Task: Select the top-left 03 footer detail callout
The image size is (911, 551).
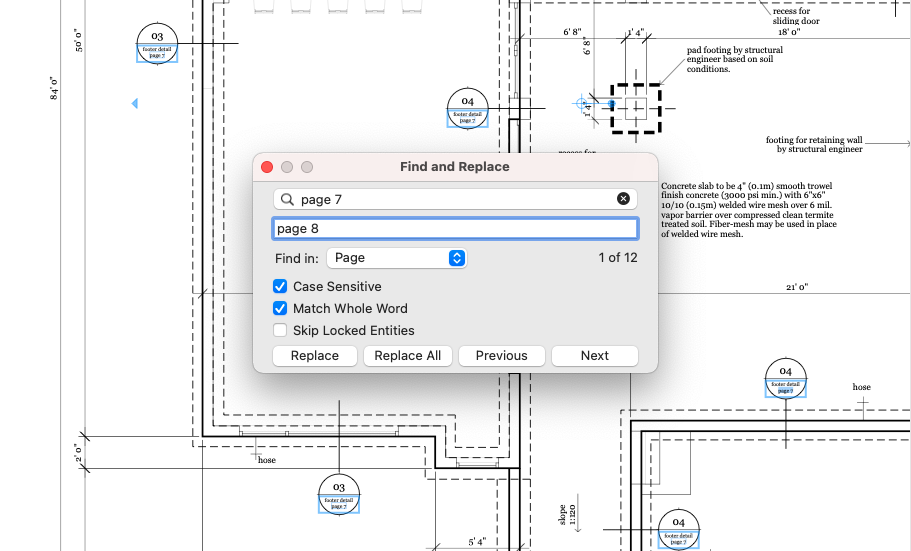Action: click(157, 44)
